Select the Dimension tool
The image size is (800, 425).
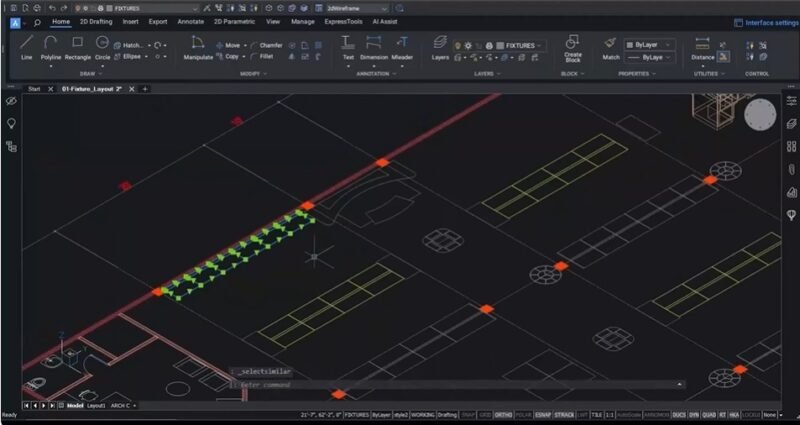pos(374,48)
